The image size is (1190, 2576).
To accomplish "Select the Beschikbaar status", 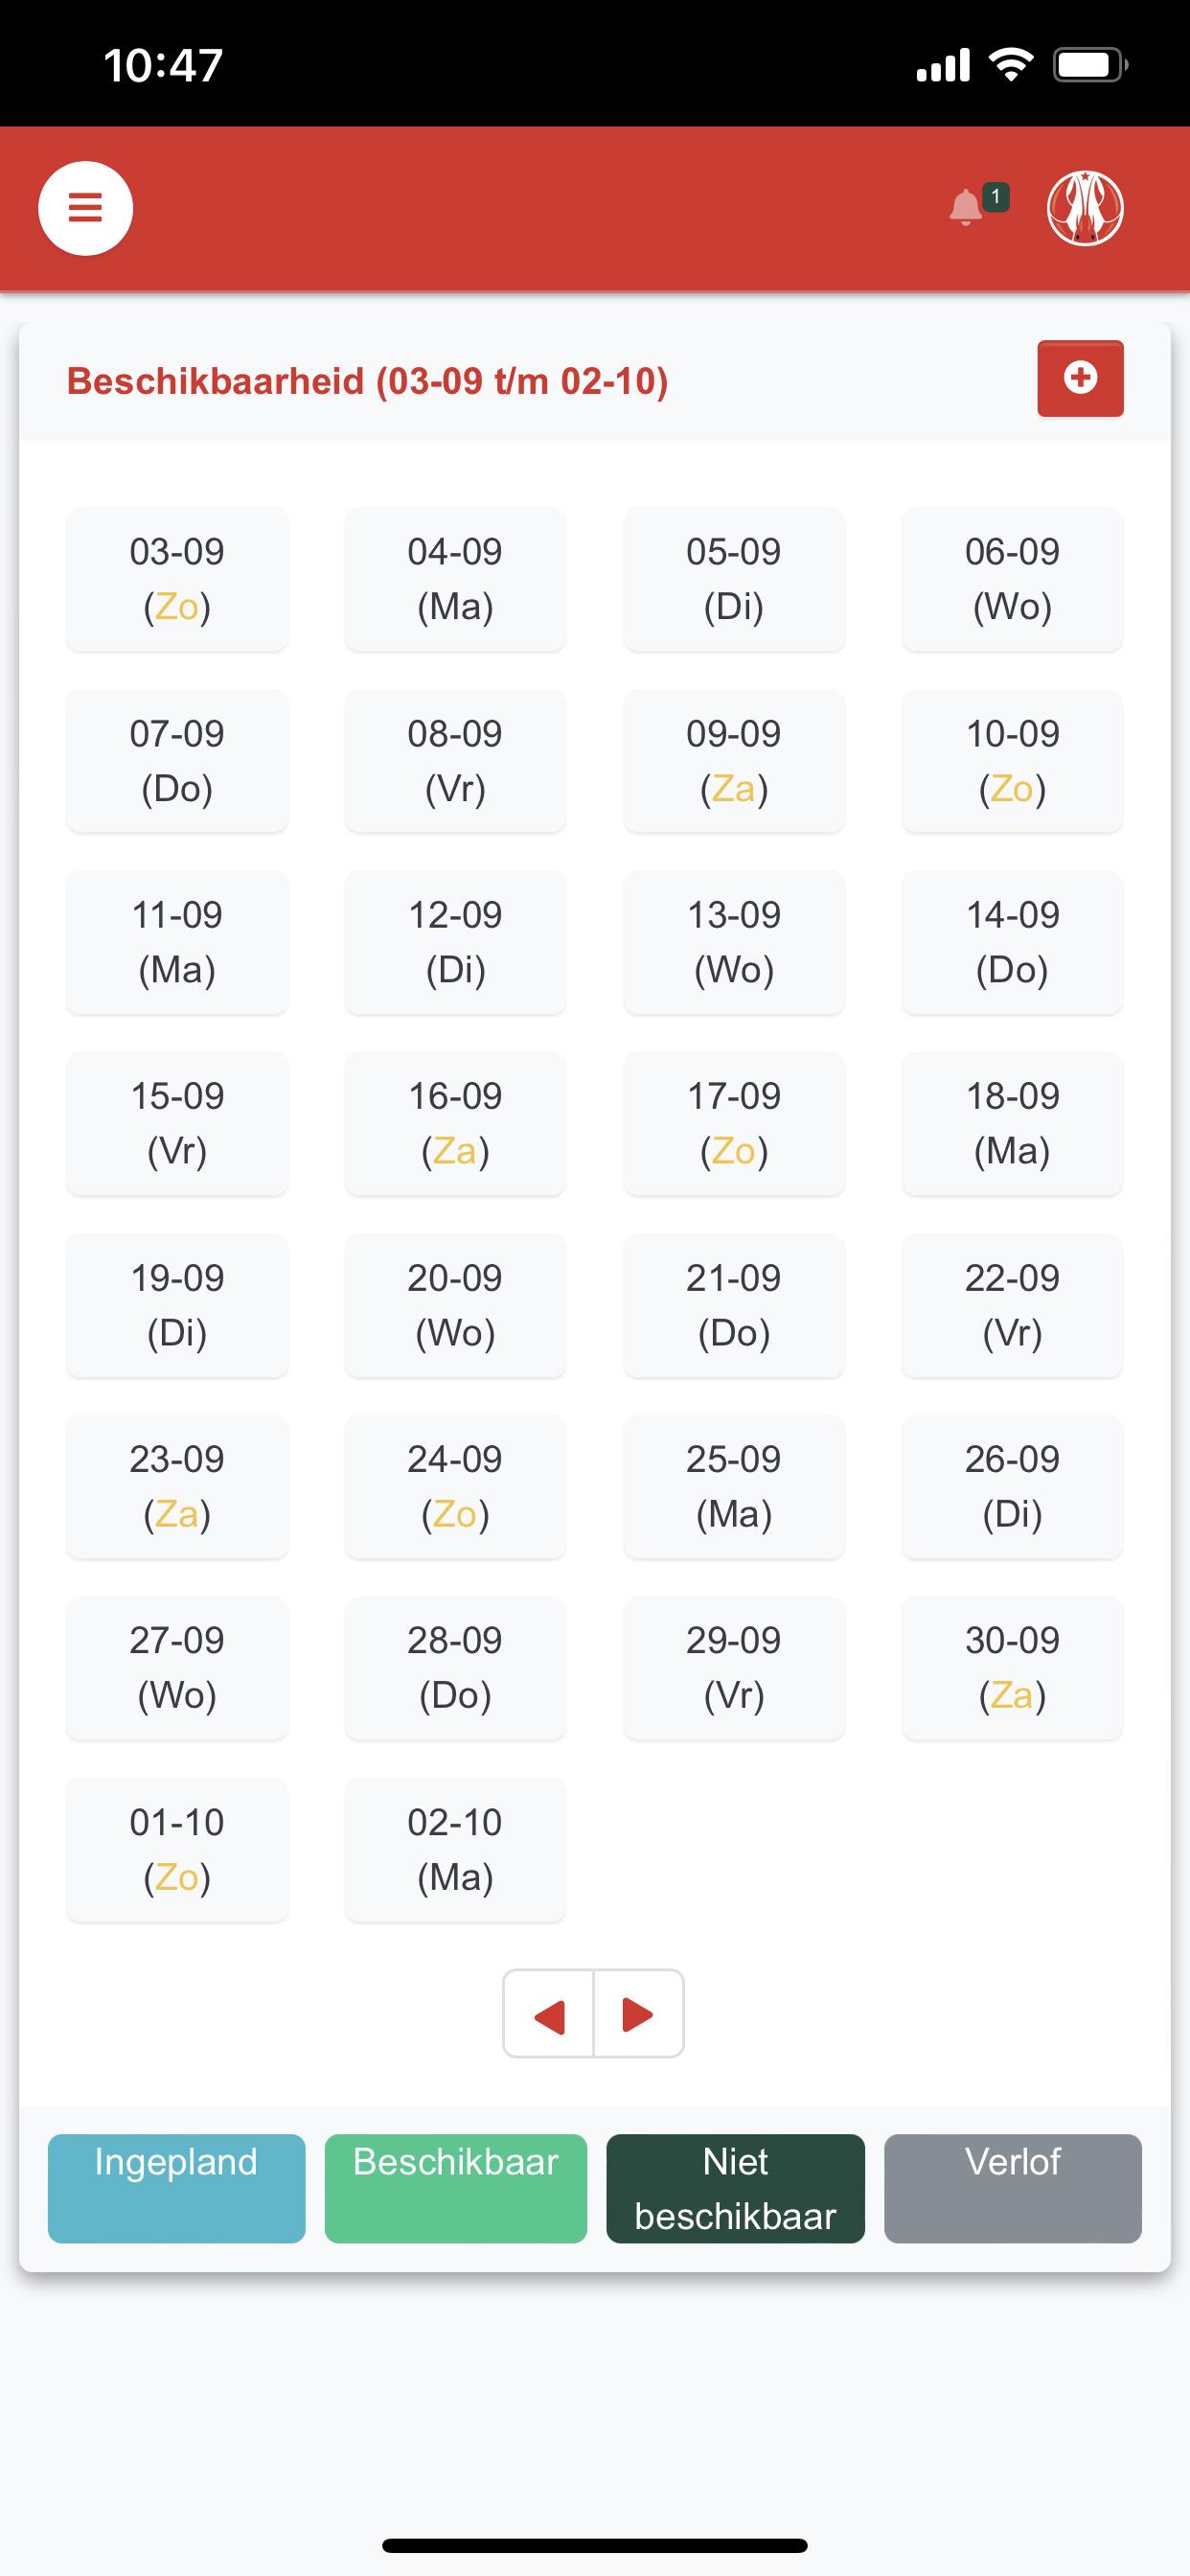I will pos(456,2189).
